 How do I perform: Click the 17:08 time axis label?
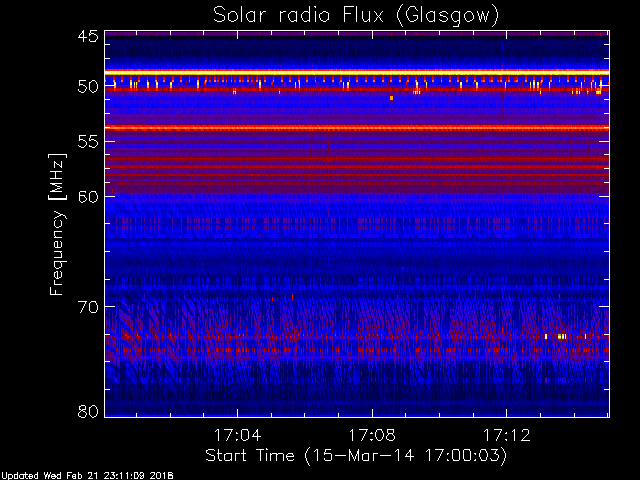click(372, 436)
